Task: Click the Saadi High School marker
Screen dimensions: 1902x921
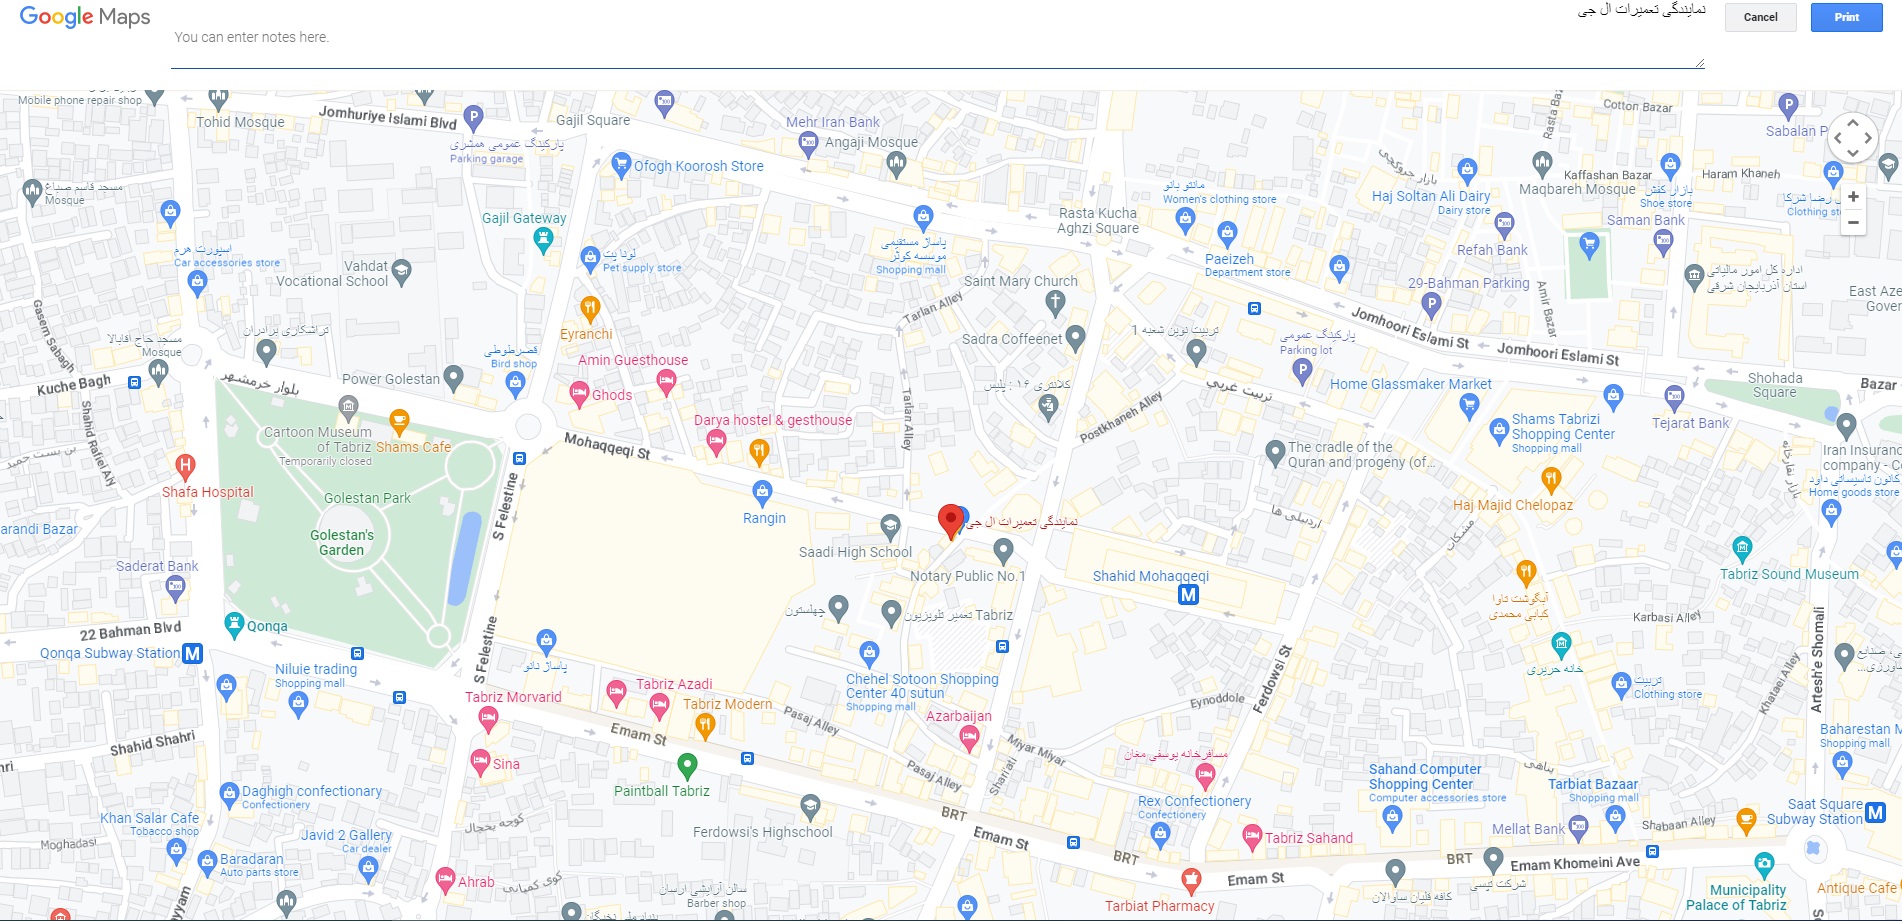Action: 890,526
